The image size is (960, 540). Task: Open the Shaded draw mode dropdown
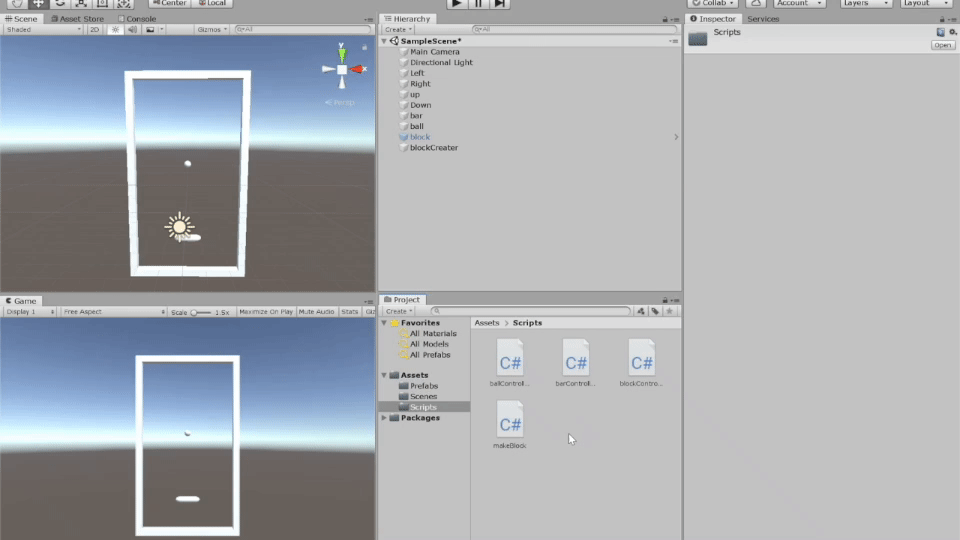click(43, 30)
